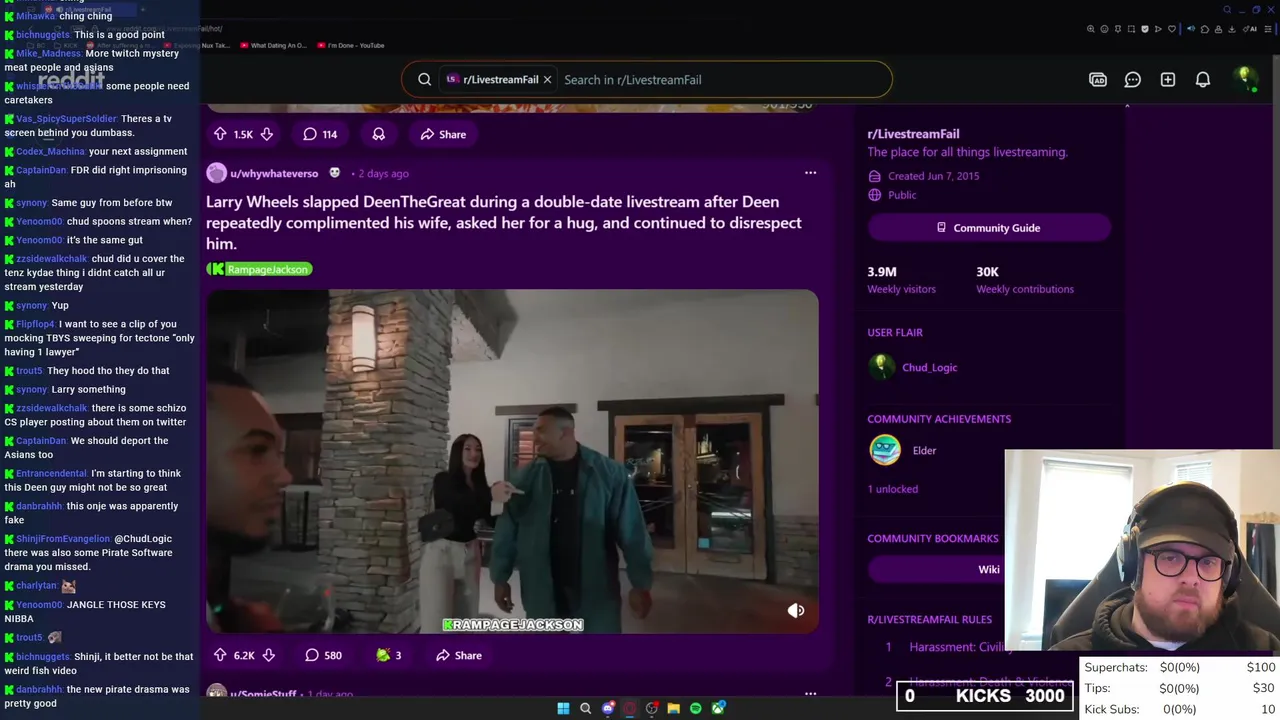The height and width of the screenshot is (720, 1280).
Task: Downvote the post with 6.2K score
Action: tap(268, 655)
